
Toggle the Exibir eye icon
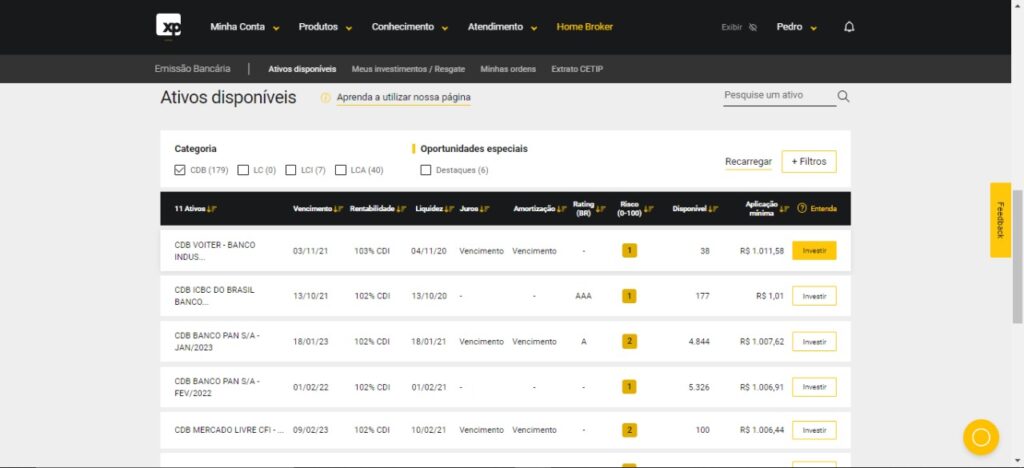coord(753,28)
